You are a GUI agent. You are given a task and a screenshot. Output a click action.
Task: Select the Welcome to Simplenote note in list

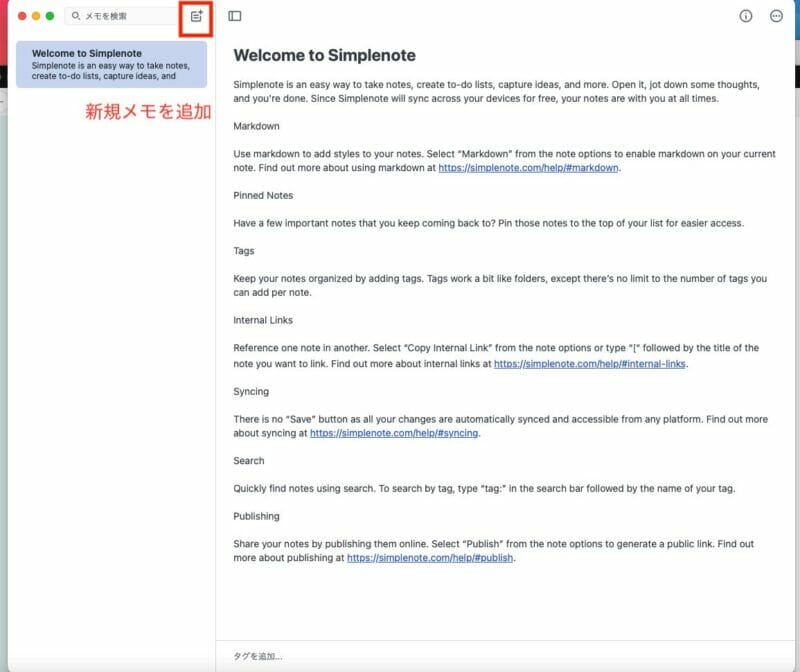click(x=111, y=64)
